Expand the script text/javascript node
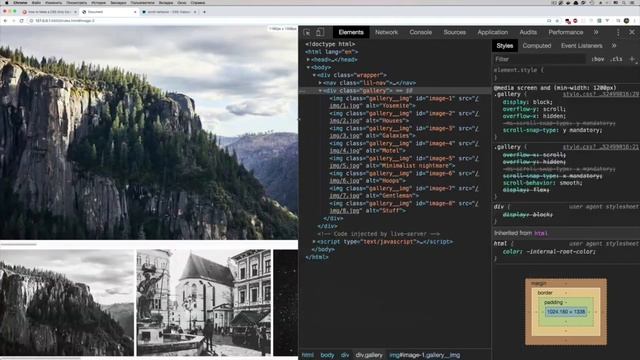Screen dimensions: 640x360 (314, 242)
